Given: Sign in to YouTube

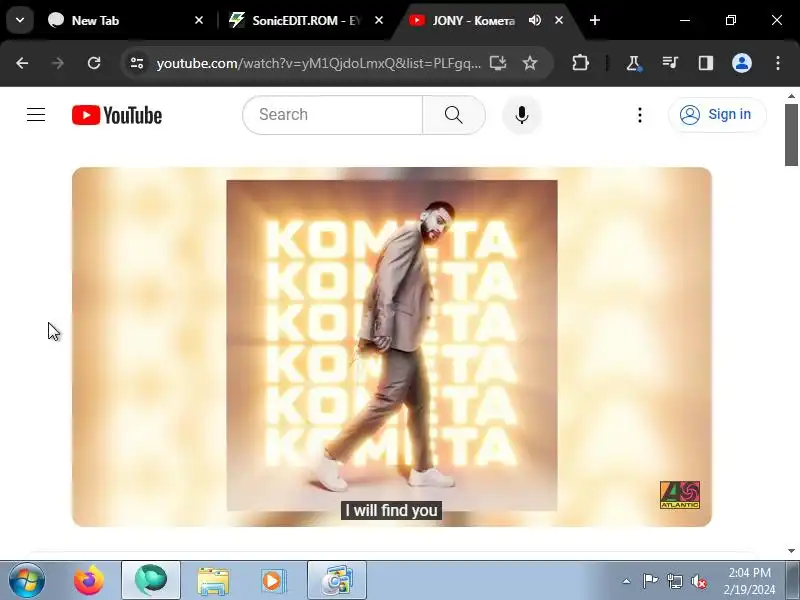Looking at the screenshot, I should (717, 114).
